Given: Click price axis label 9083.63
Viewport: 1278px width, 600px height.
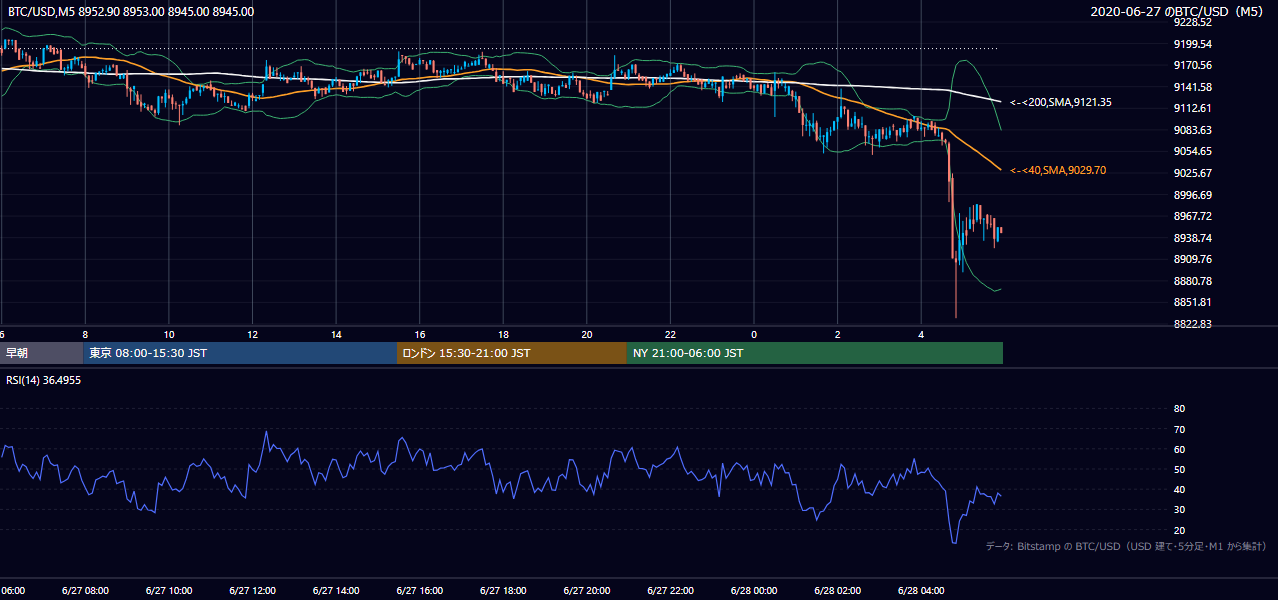Looking at the screenshot, I should click(1193, 130).
